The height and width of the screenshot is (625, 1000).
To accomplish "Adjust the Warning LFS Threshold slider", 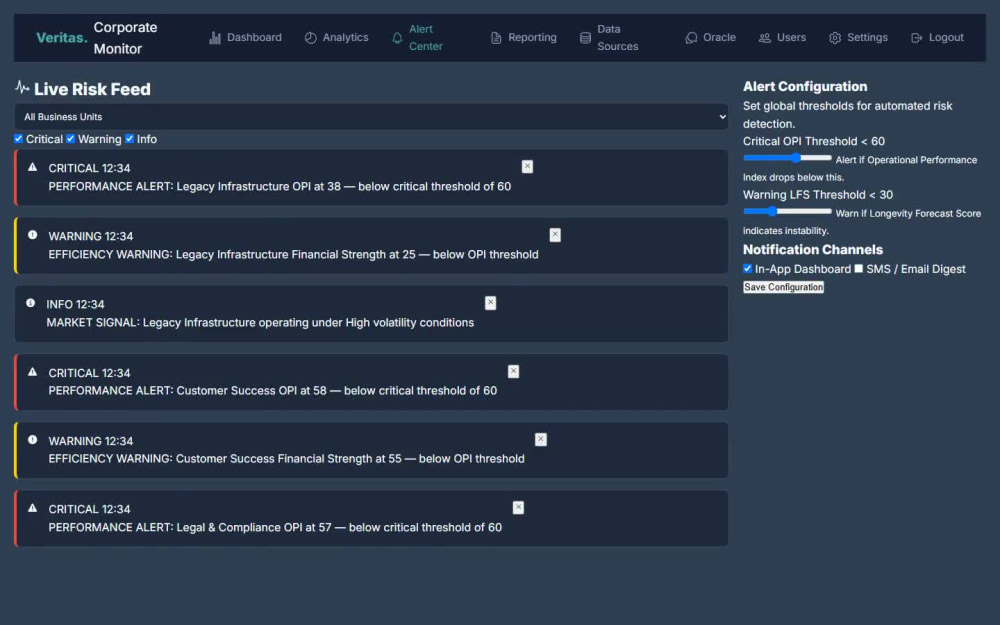I will pyautogui.click(x=788, y=212).
